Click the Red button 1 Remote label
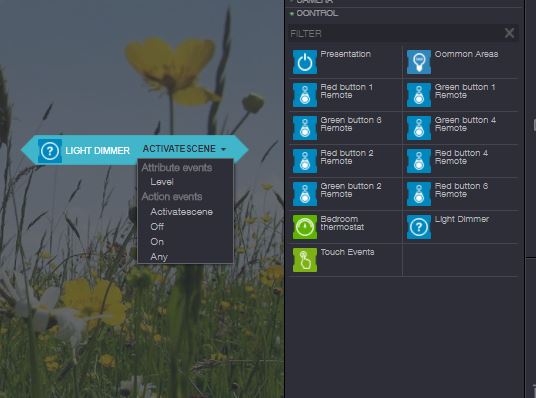536x398 pixels. coord(346,91)
